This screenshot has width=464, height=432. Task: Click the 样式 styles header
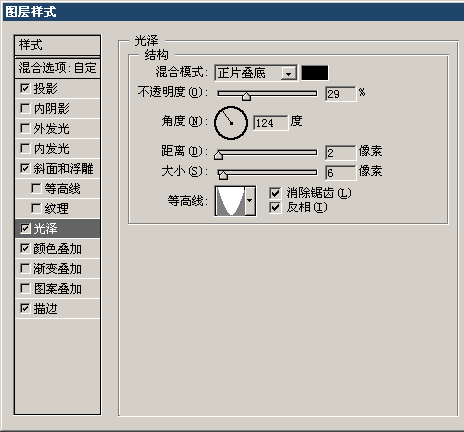[57, 45]
